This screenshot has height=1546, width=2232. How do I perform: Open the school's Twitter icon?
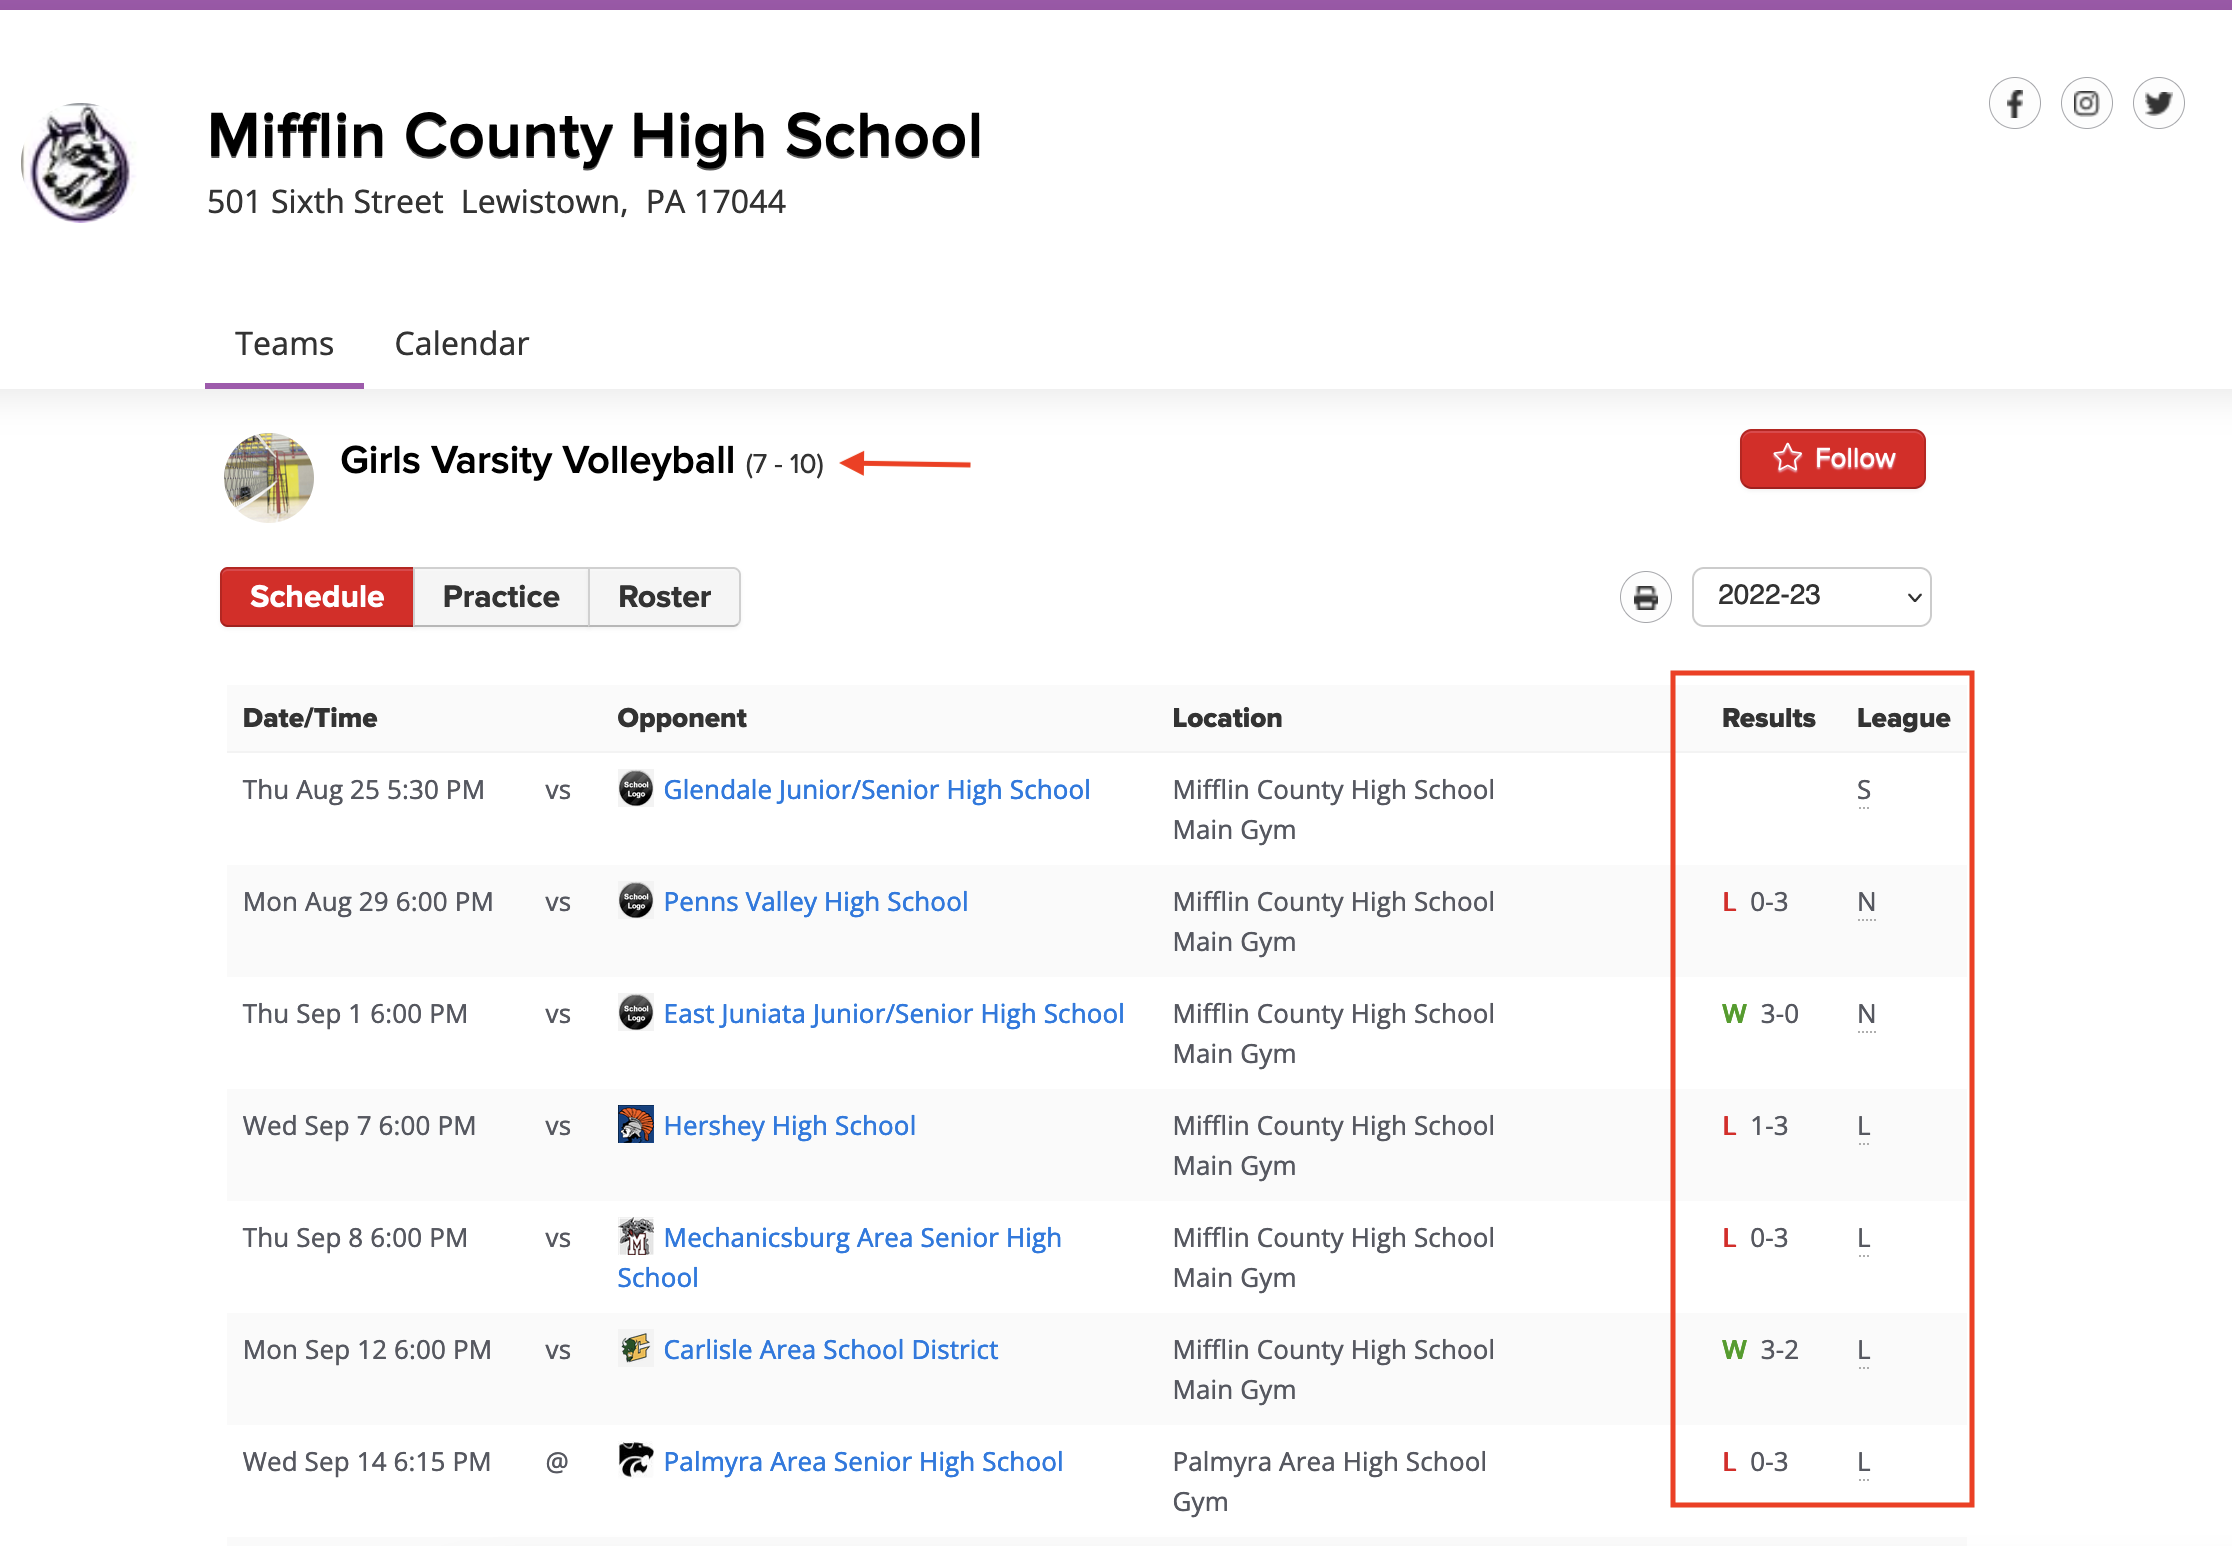click(x=2158, y=103)
